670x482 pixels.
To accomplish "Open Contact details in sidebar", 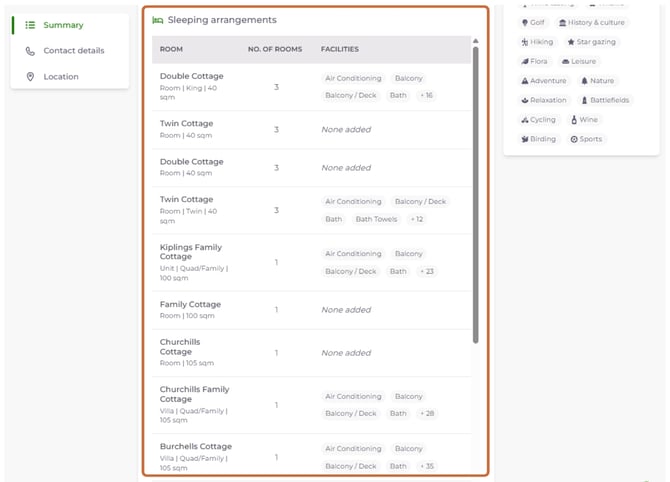I will (x=73, y=51).
